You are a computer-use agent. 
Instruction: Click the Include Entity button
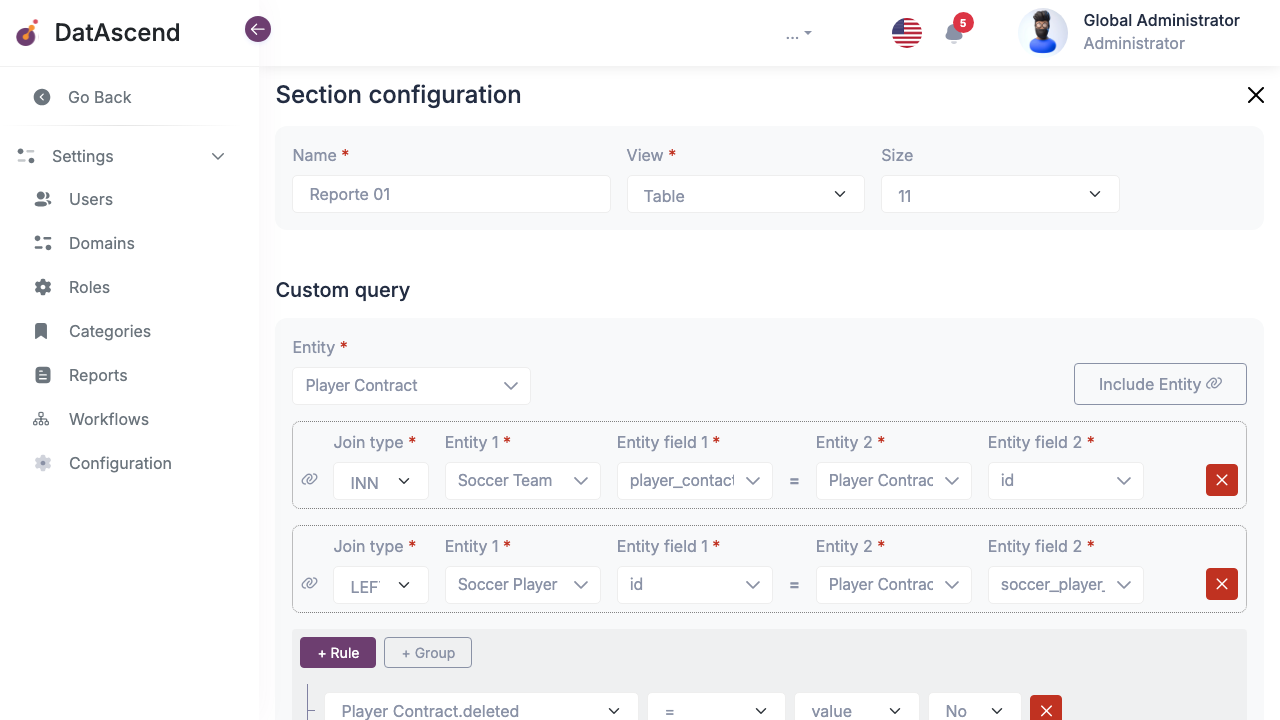[x=1160, y=384]
